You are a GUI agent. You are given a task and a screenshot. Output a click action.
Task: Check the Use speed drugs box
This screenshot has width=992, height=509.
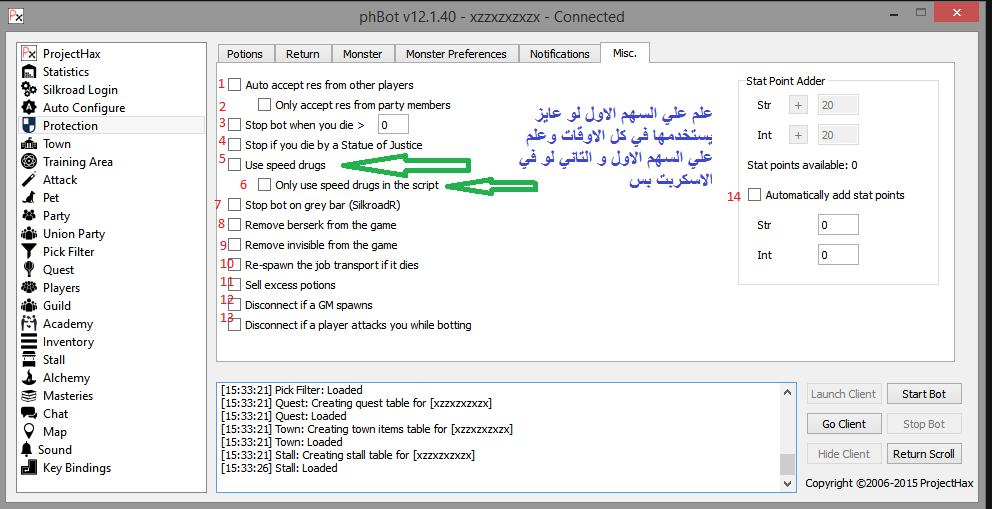point(235,165)
